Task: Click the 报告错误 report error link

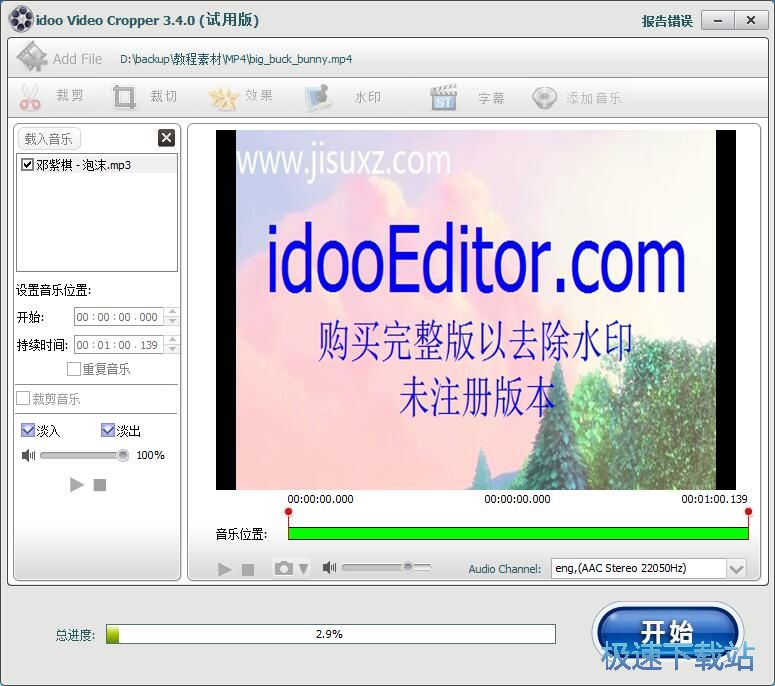Action: coord(667,21)
